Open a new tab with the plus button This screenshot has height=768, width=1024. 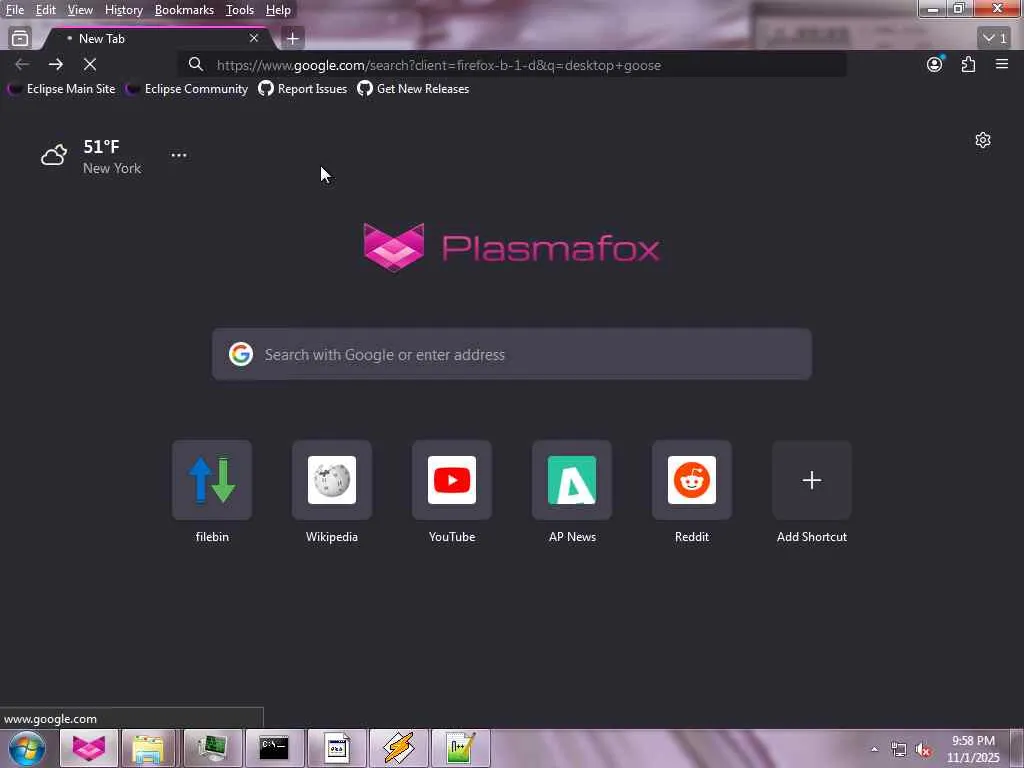click(x=293, y=39)
